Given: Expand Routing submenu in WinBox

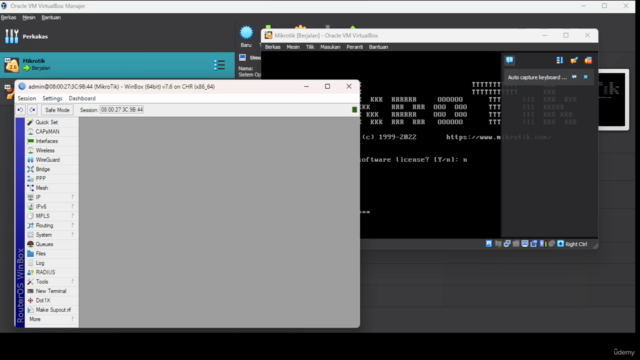Looking at the screenshot, I should tap(51, 225).
